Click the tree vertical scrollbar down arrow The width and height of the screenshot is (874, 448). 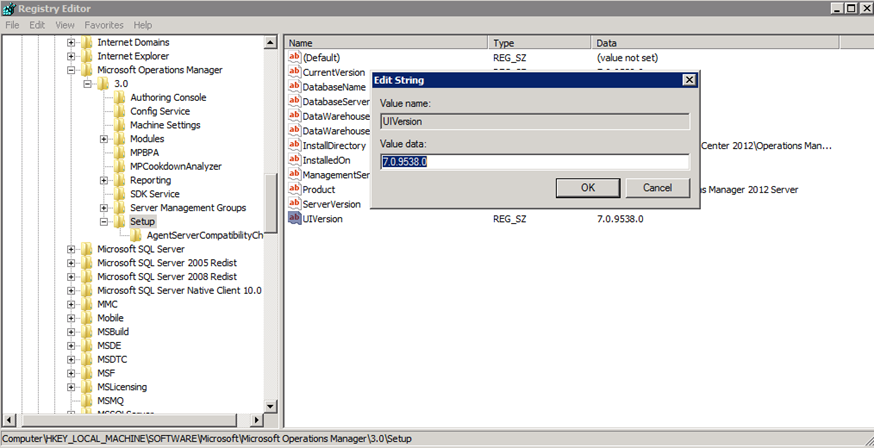(270, 407)
